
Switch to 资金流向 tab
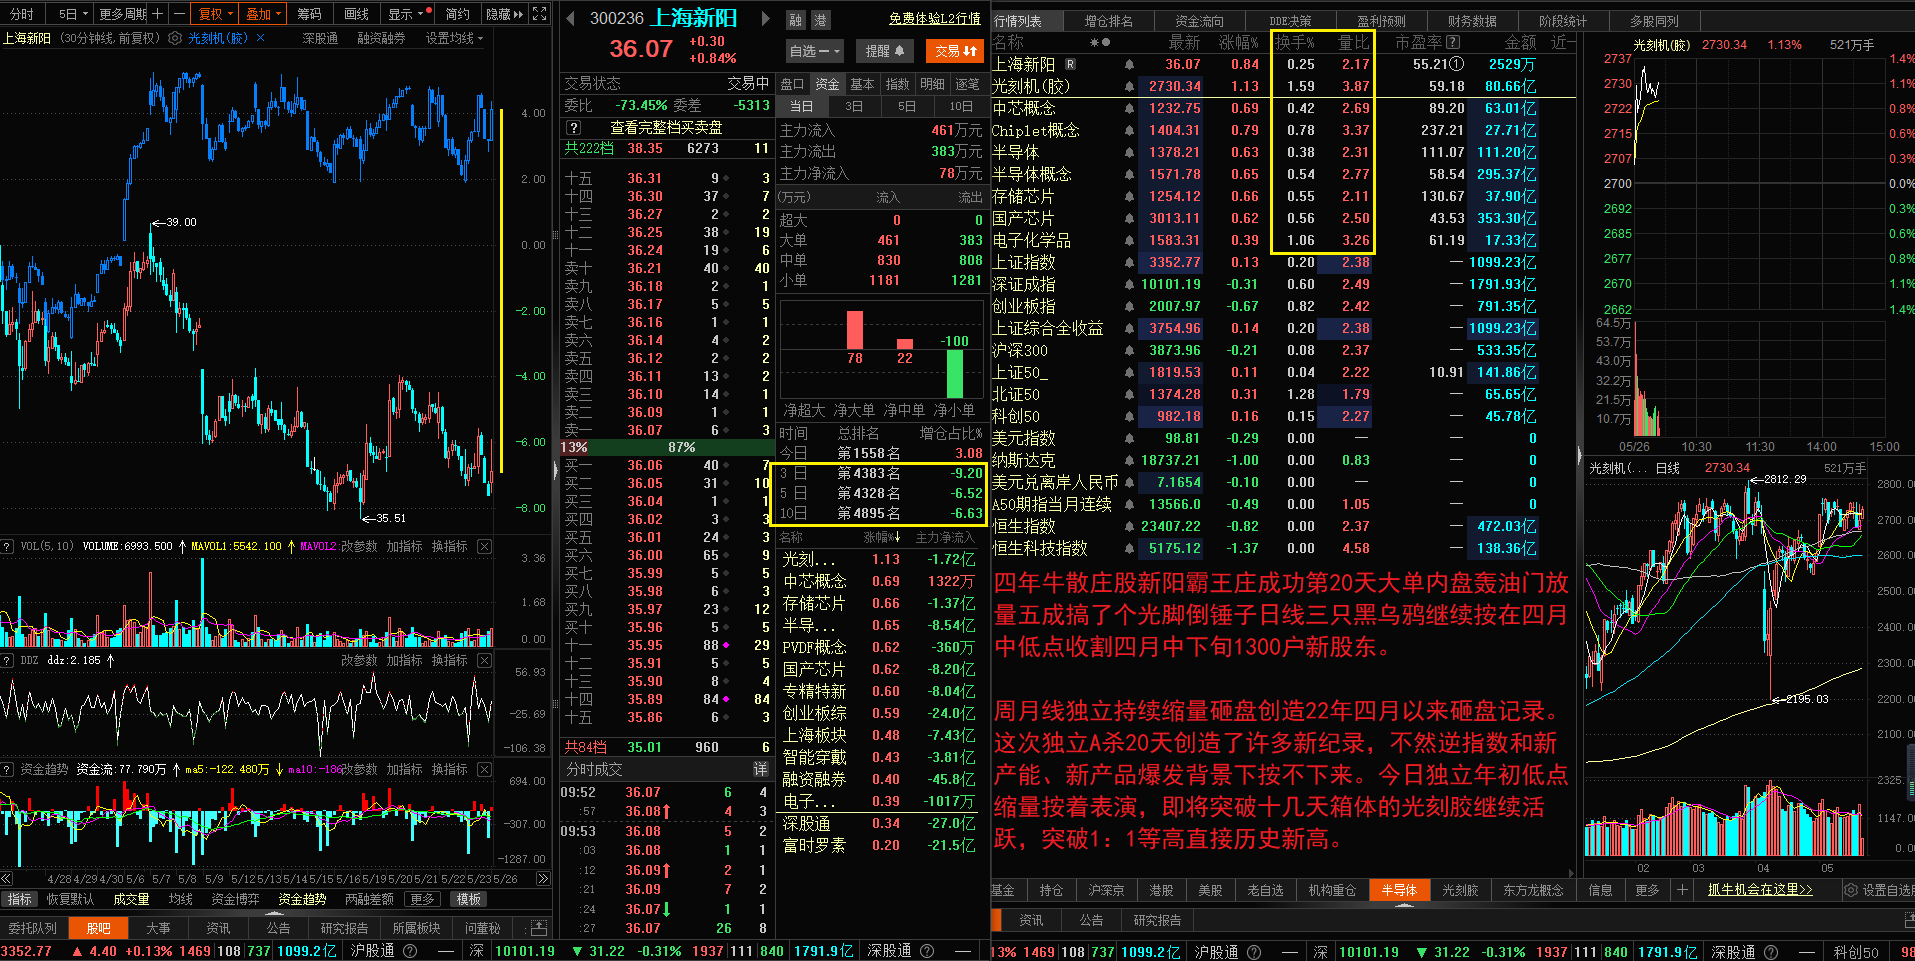(1199, 20)
